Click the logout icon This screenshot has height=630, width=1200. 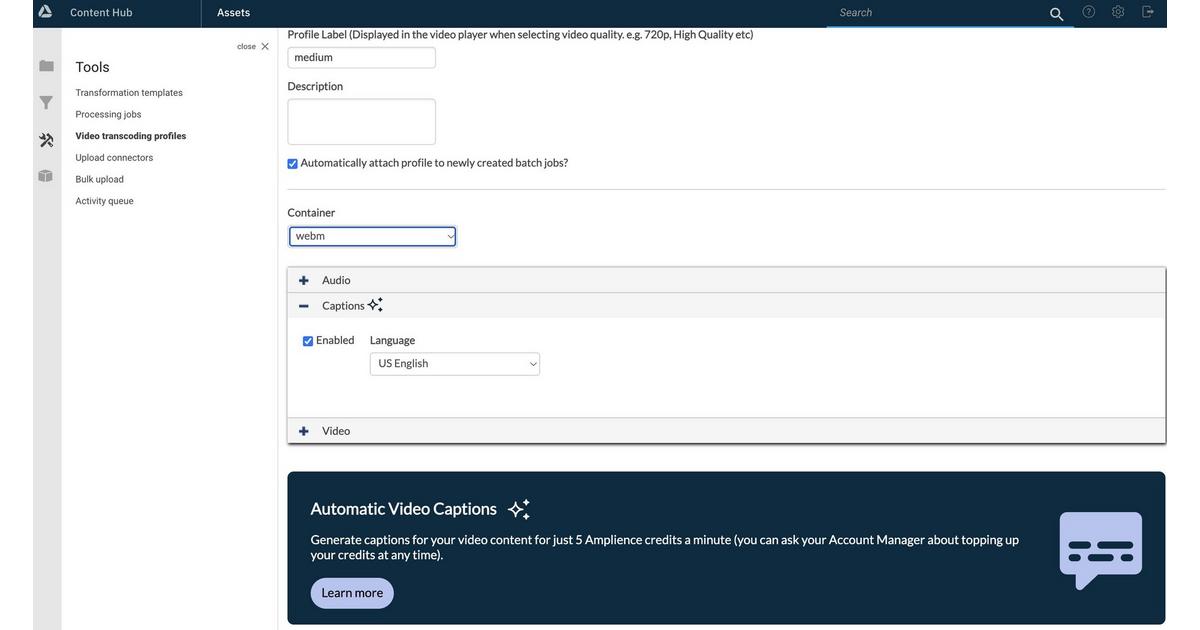click(1148, 12)
